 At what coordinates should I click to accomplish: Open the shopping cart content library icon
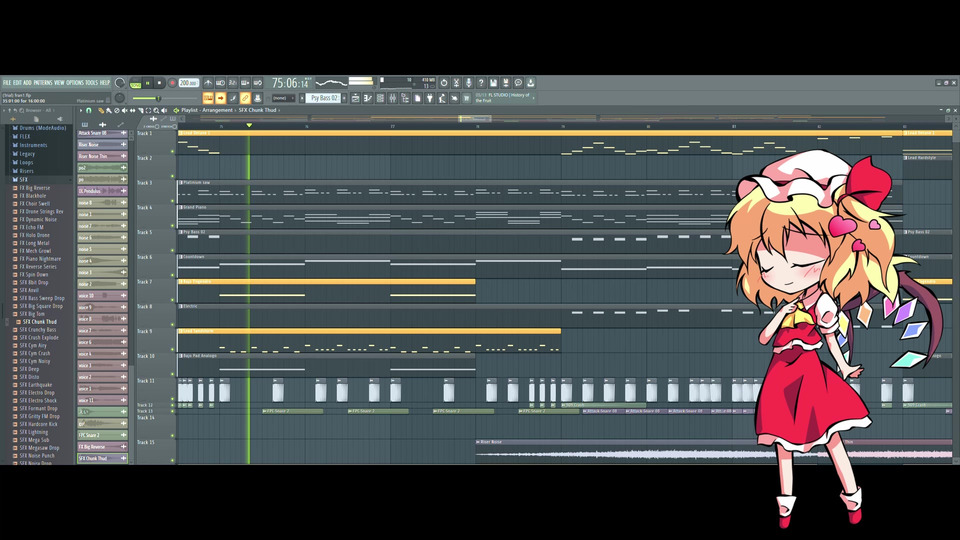point(467,98)
